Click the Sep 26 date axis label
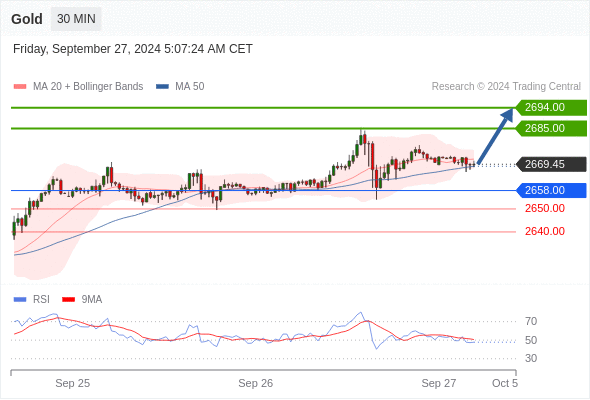Image resolution: width=590 pixels, height=400 pixels. coord(255,383)
